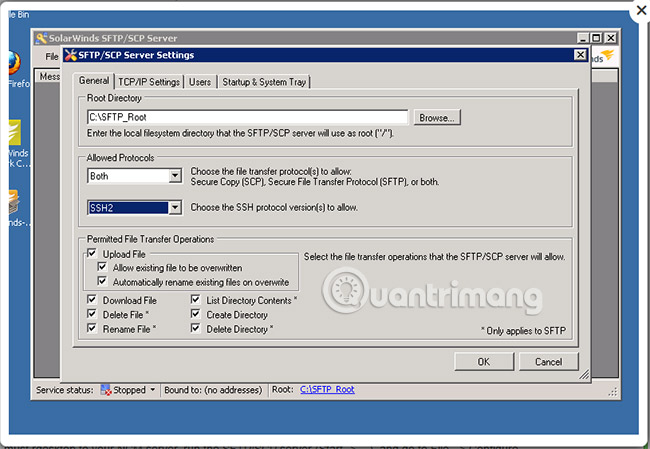Uncheck the Download File checkbox
650x449 pixels.
click(x=92, y=299)
